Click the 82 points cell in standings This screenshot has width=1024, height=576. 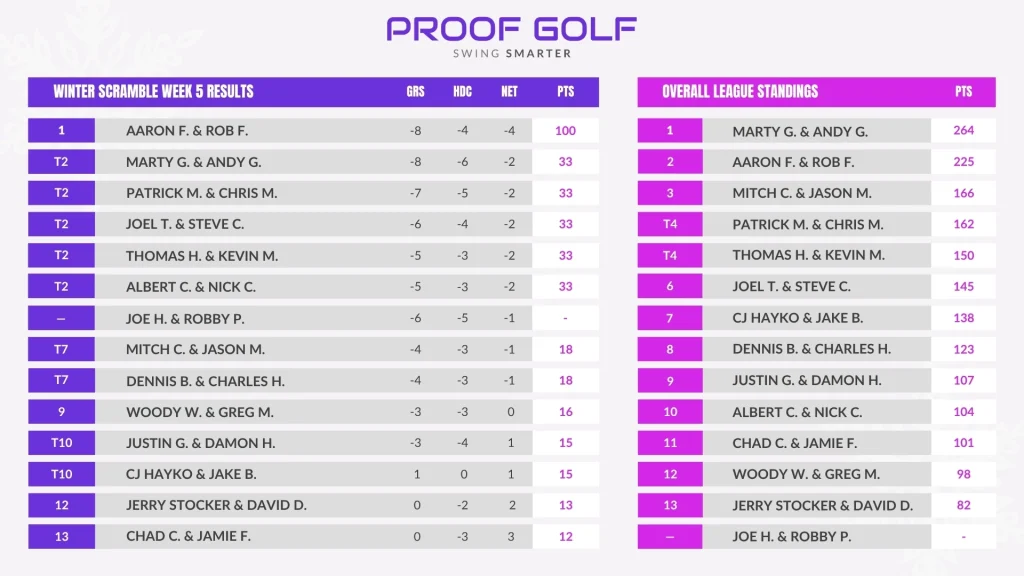click(963, 506)
